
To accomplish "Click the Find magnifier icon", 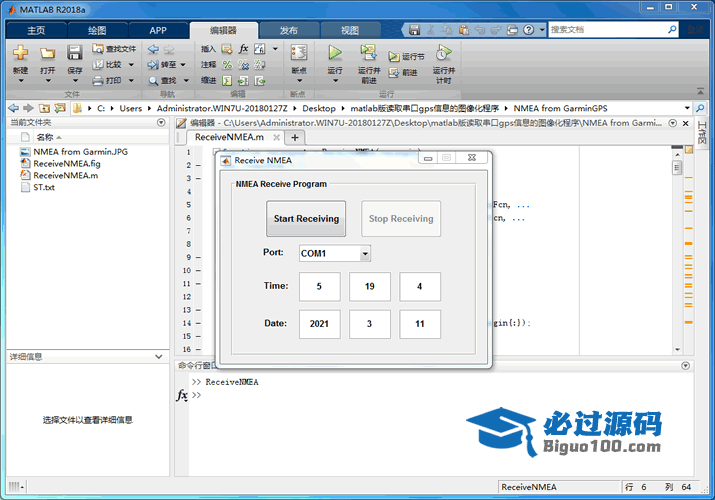I will pyautogui.click(x=154, y=81).
